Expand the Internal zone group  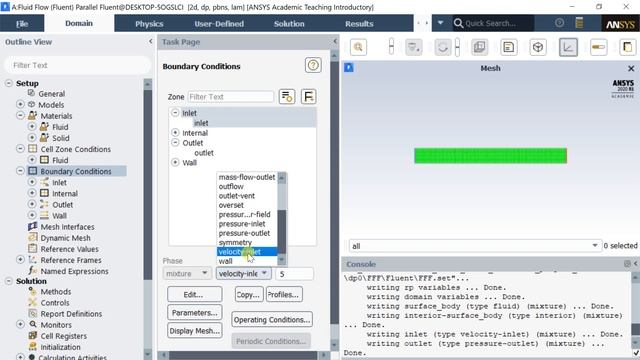[175, 133]
